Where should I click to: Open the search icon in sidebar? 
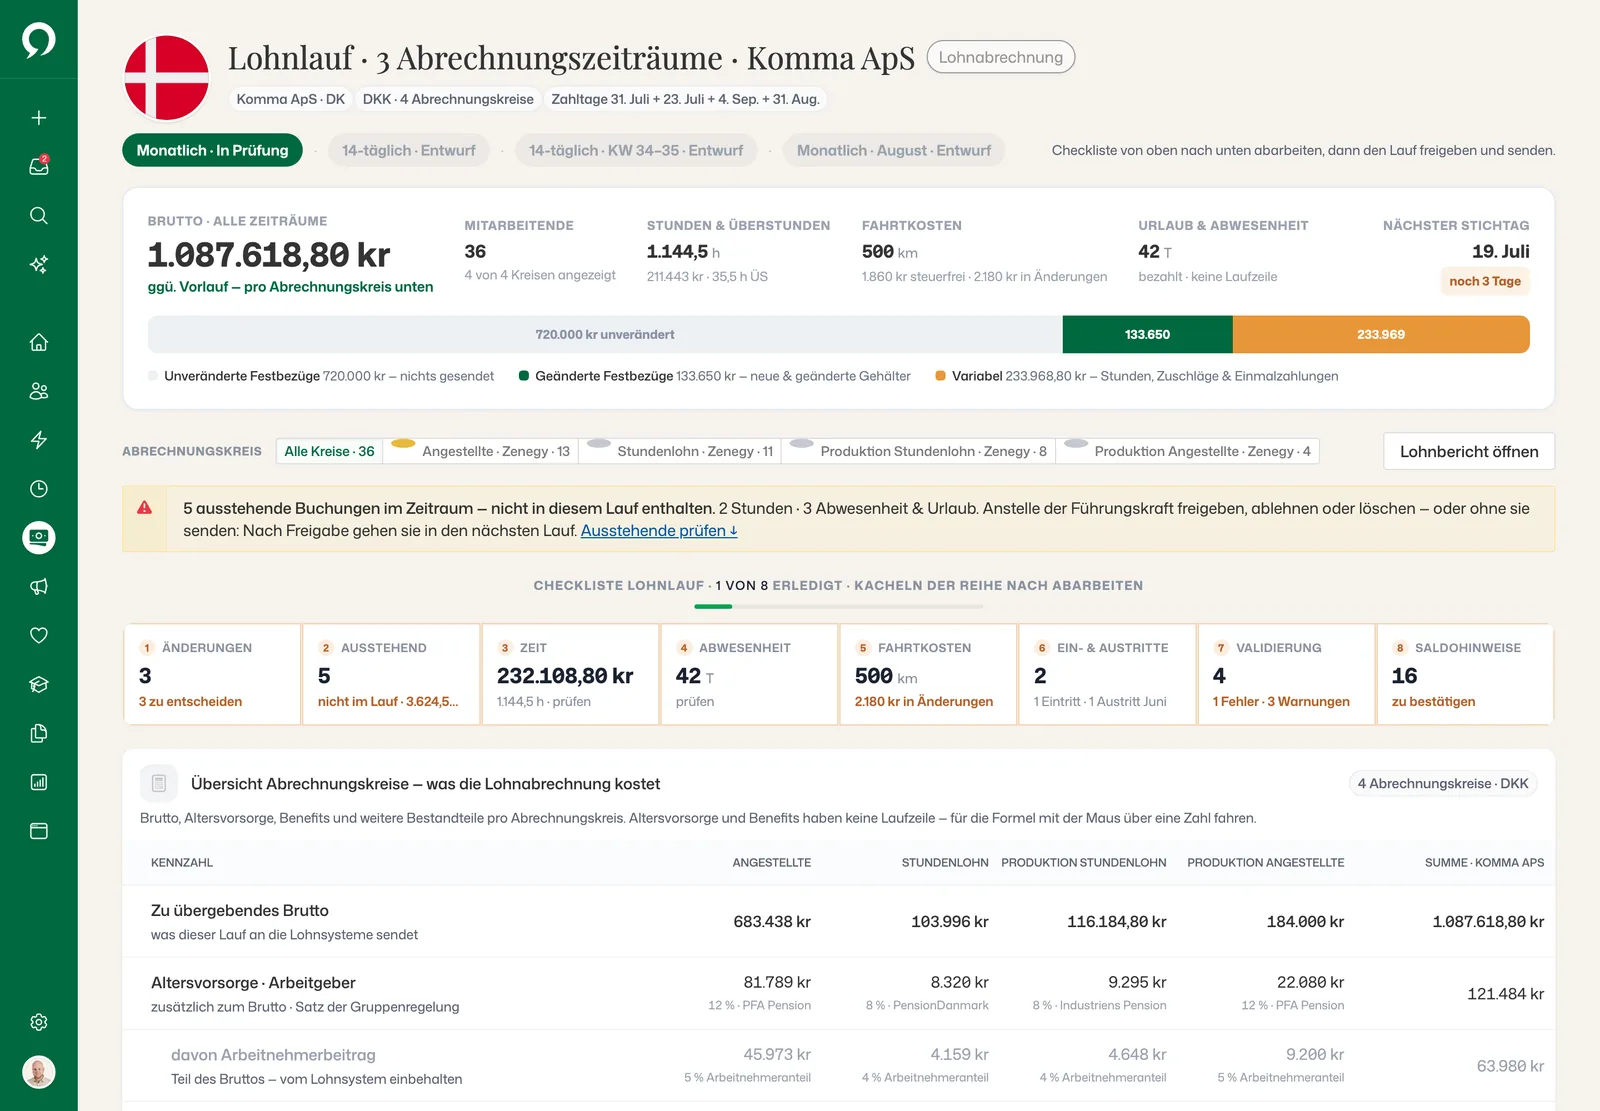point(39,216)
